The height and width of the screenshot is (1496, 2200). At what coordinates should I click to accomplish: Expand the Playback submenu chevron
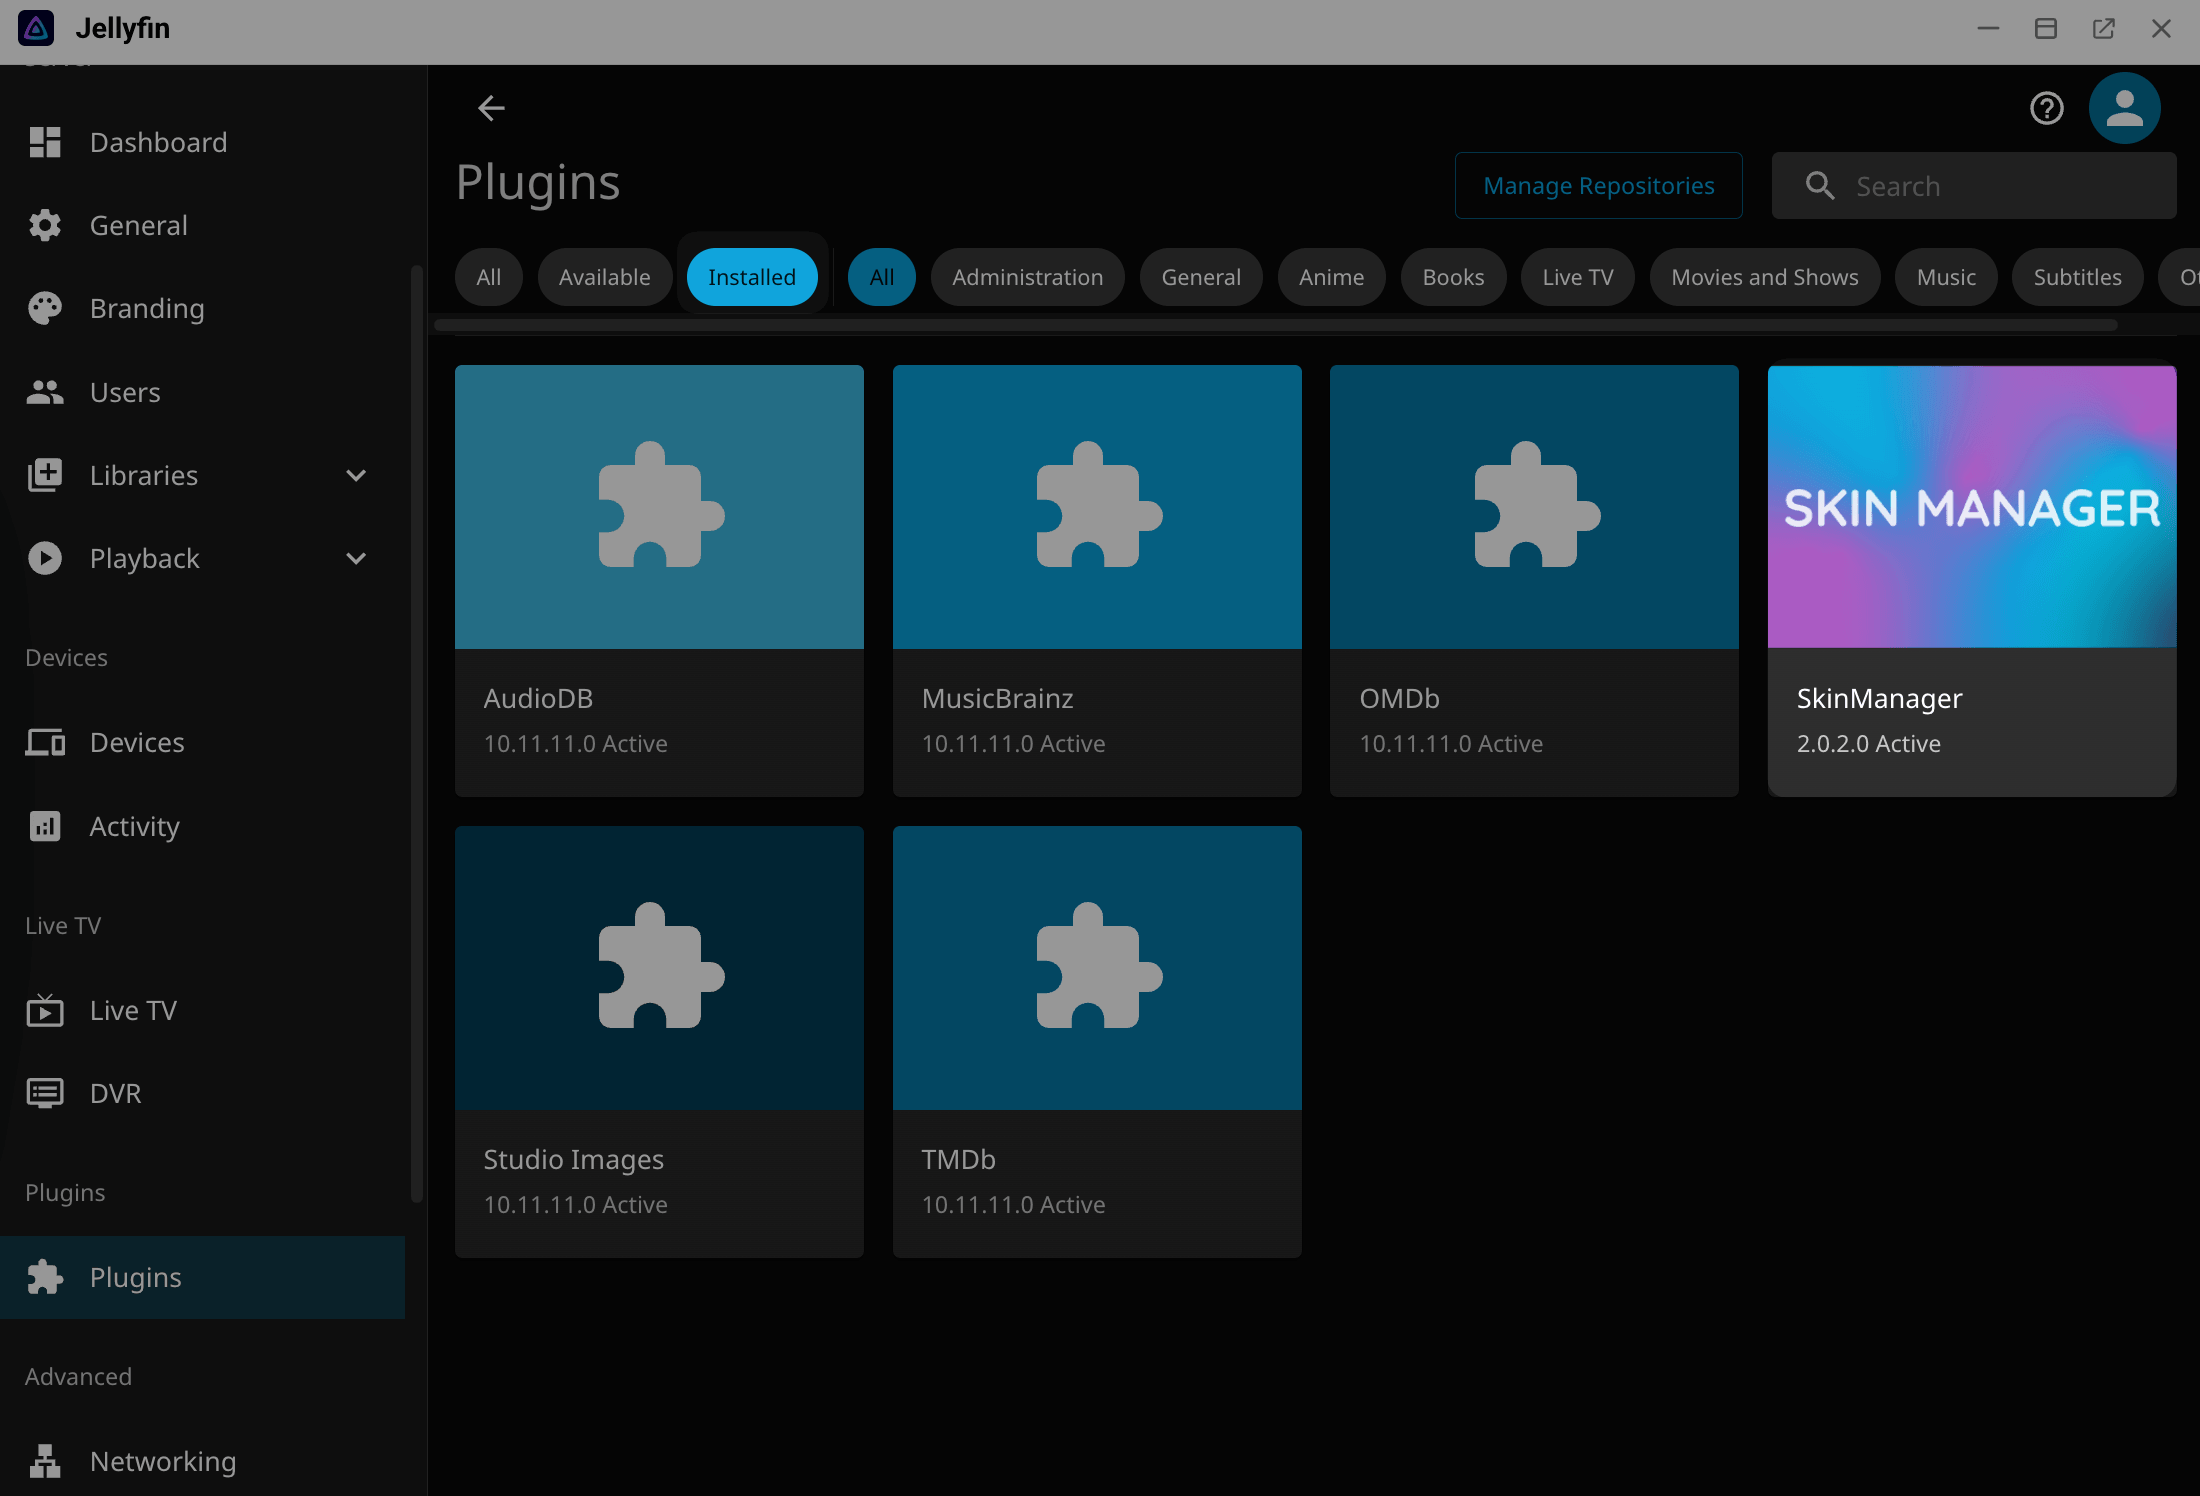coord(356,558)
